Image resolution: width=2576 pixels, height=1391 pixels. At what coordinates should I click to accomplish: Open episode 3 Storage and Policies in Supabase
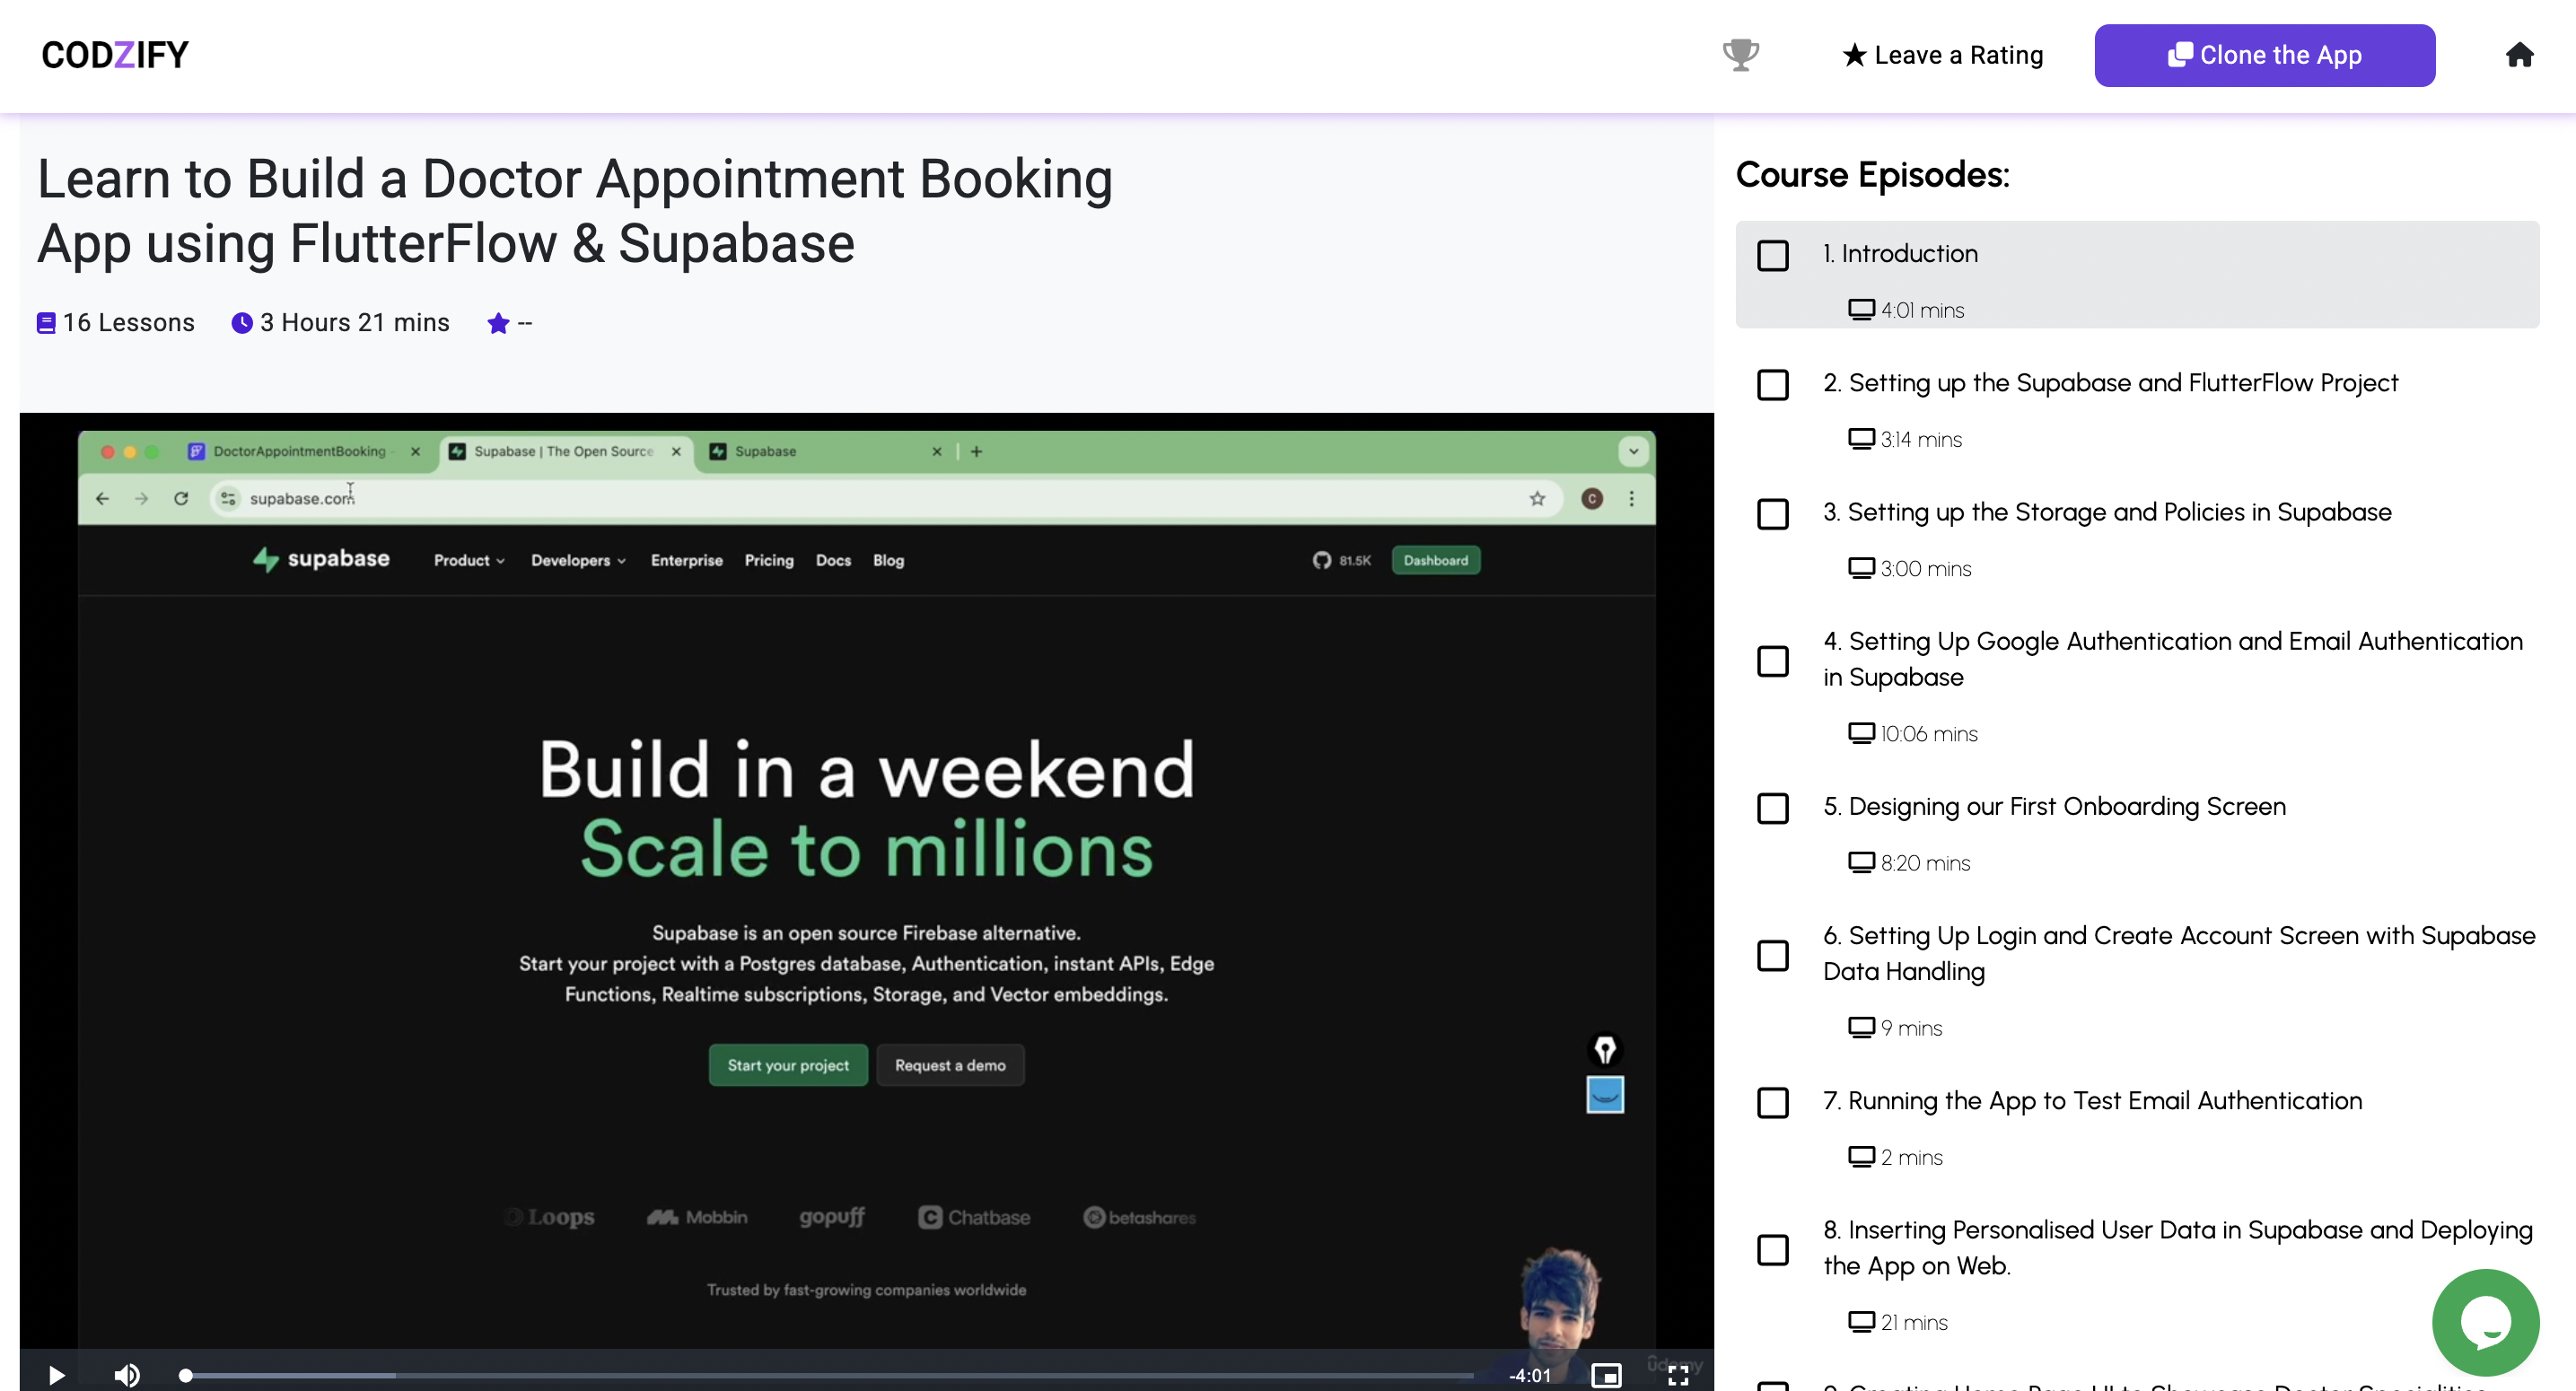pos(2106,512)
